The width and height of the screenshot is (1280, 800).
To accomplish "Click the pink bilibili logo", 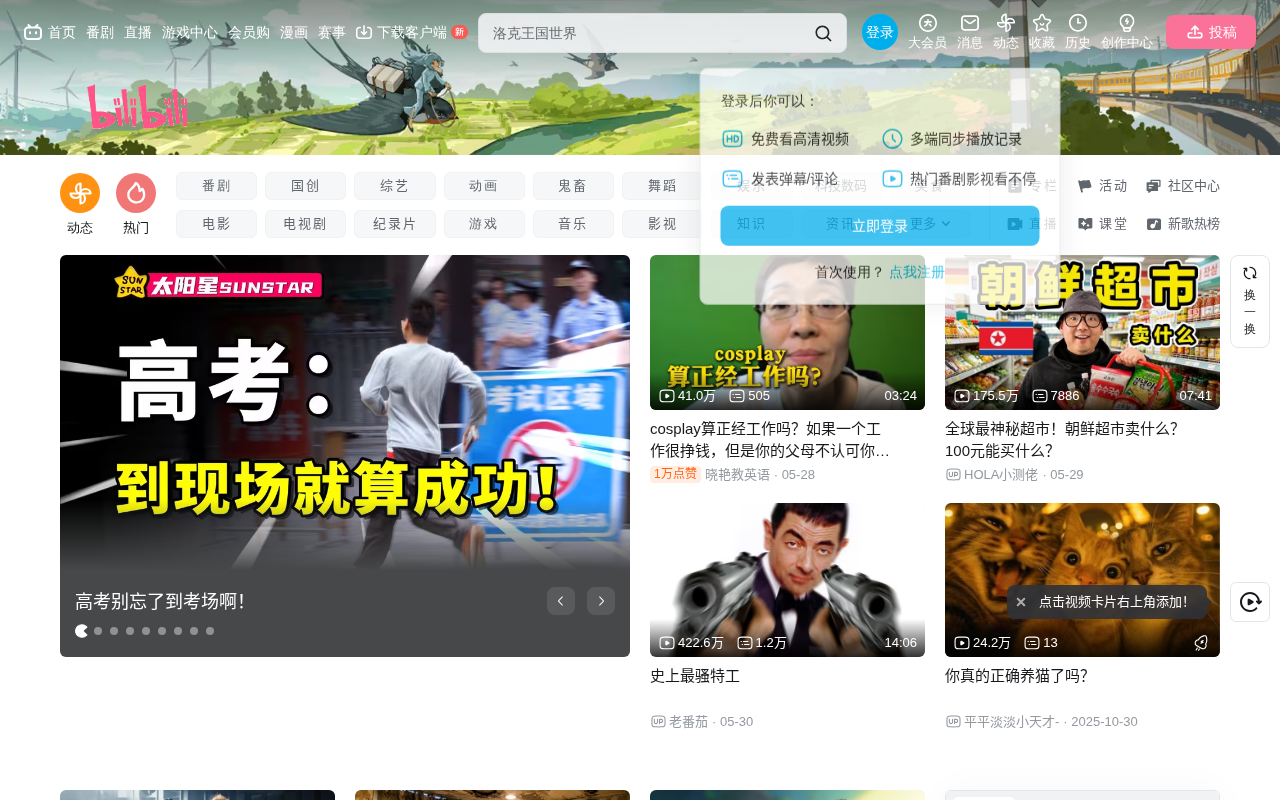I will (x=138, y=107).
